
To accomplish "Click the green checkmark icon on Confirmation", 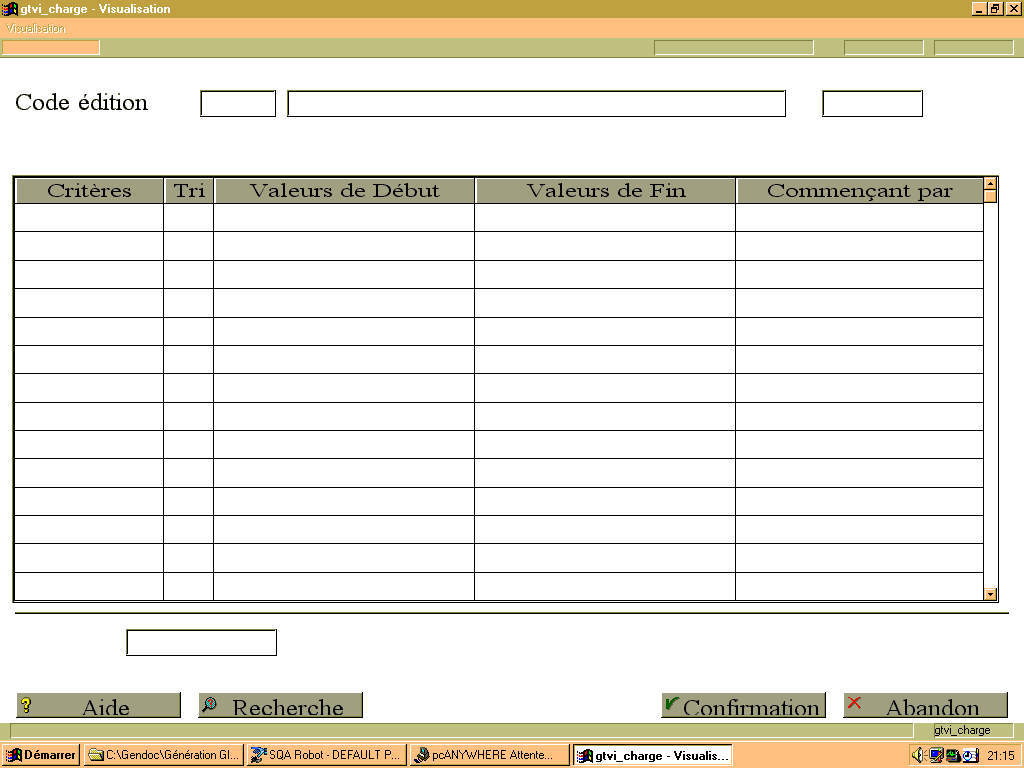I will click(671, 703).
